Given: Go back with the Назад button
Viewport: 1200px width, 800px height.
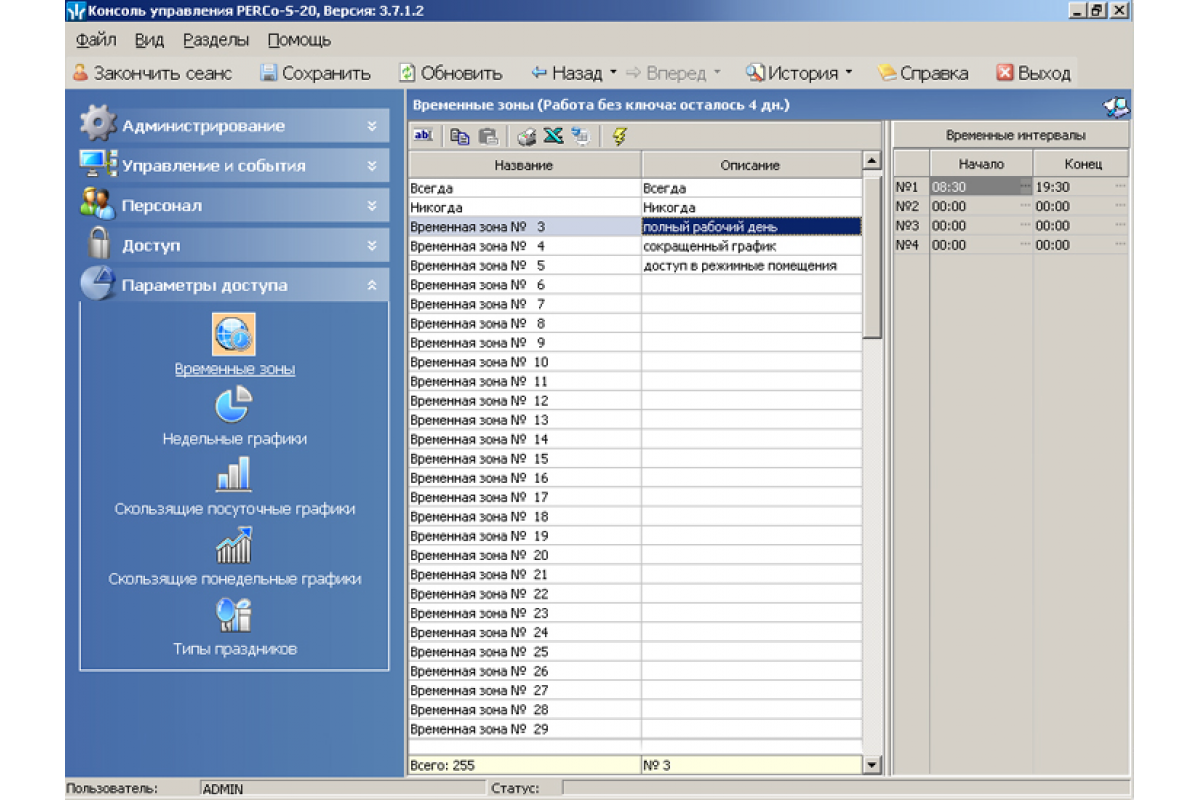Looking at the screenshot, I should 567,73.
